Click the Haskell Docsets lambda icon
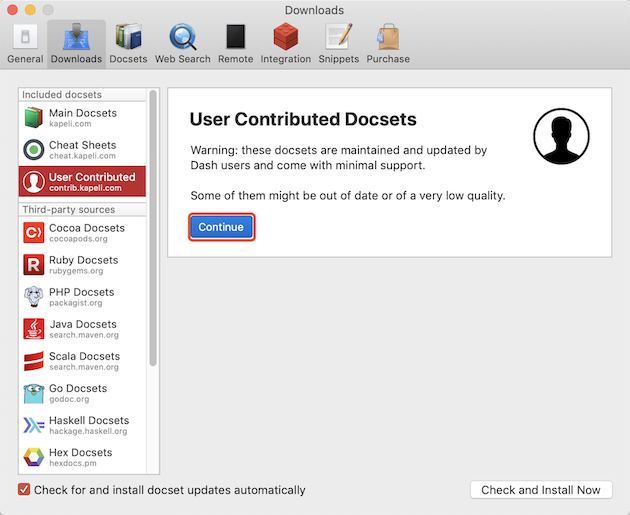The image size is (630, 515). coord(34,425)
